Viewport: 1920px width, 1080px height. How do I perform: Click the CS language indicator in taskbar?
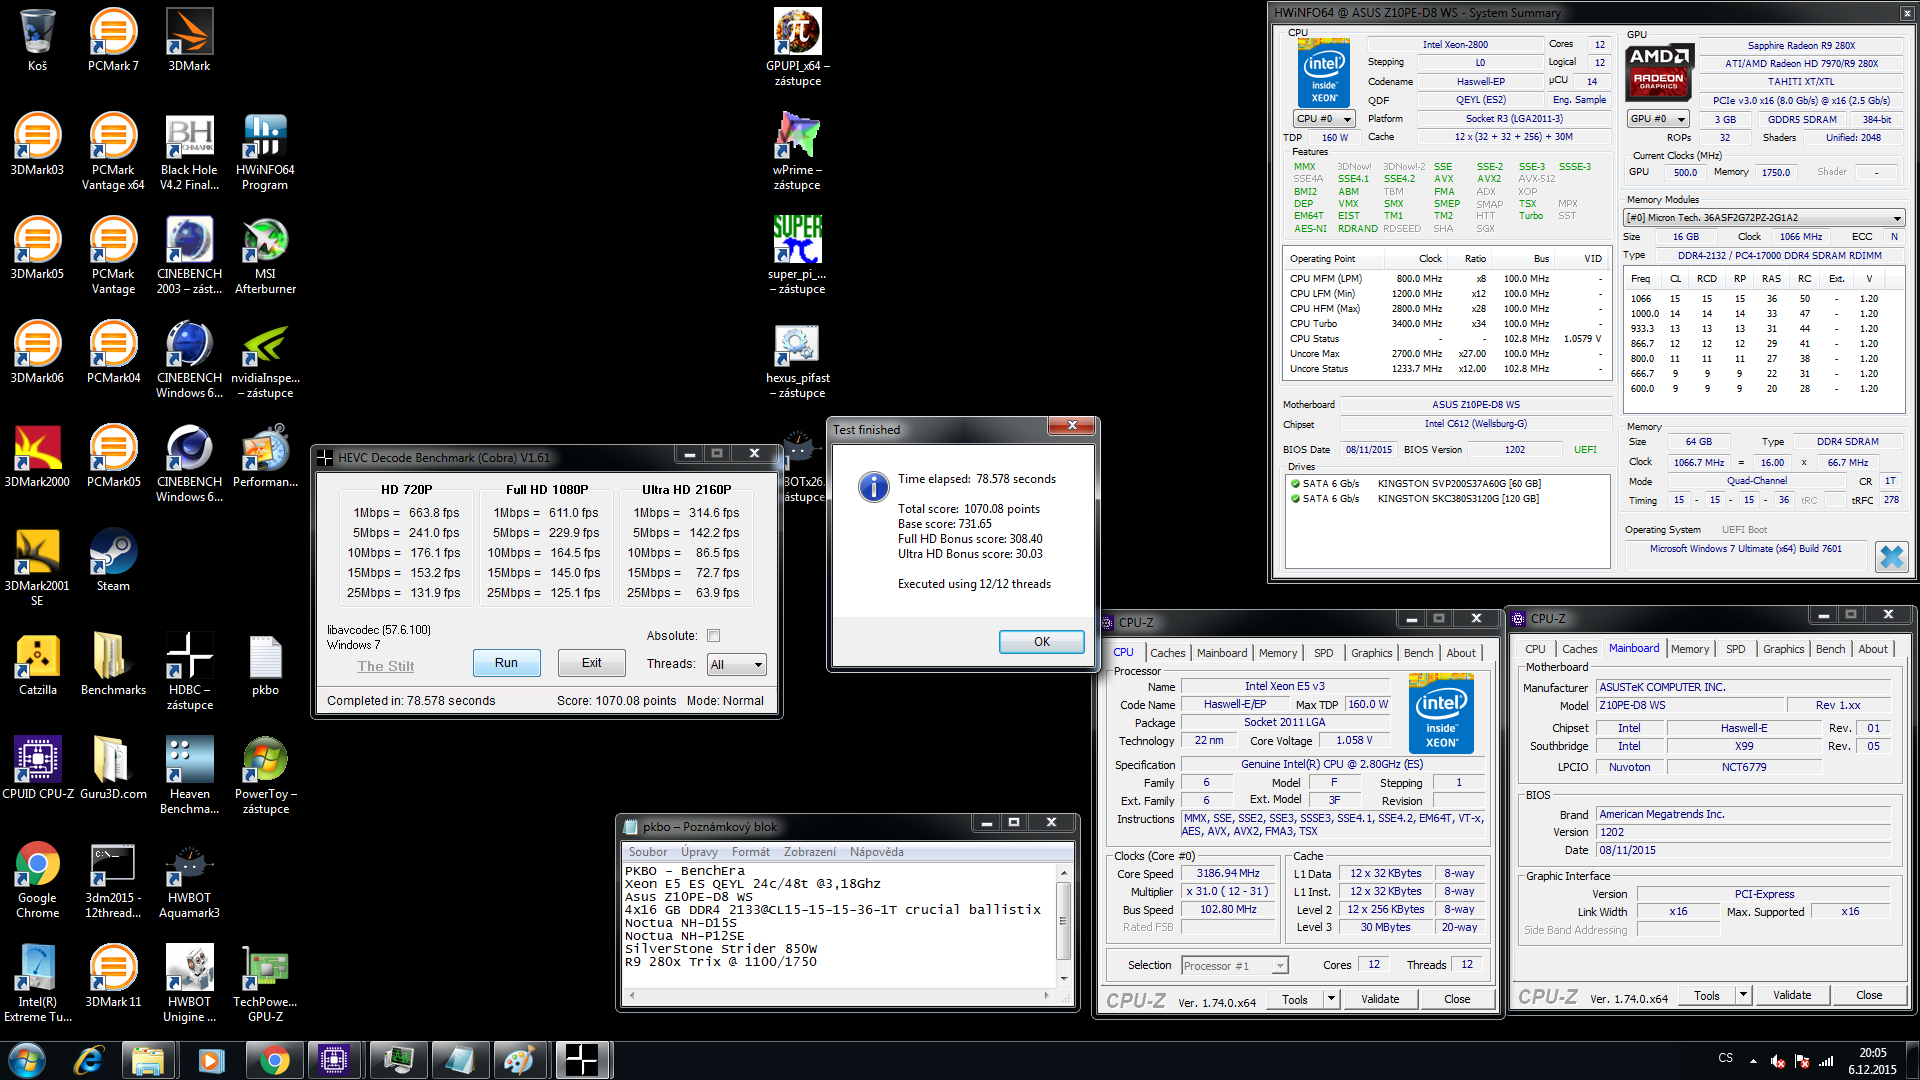coord(1725,1058)
